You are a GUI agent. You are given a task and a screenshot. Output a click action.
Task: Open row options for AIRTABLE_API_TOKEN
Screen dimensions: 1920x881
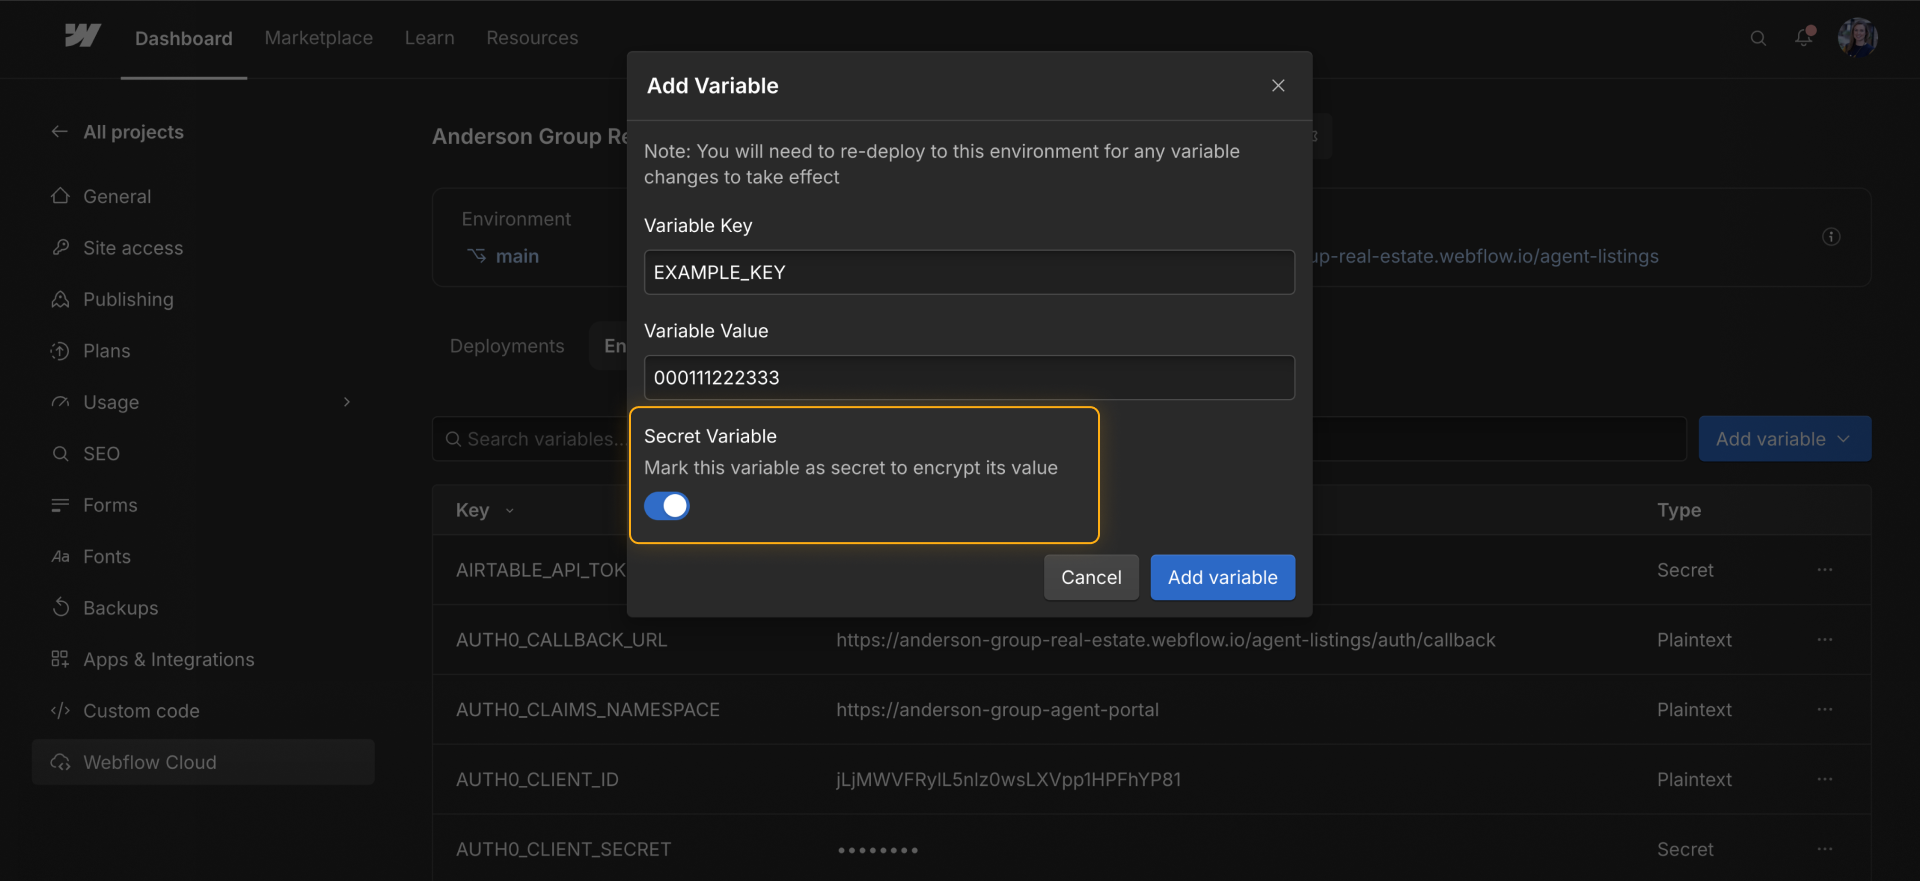tap(1825, 570)
